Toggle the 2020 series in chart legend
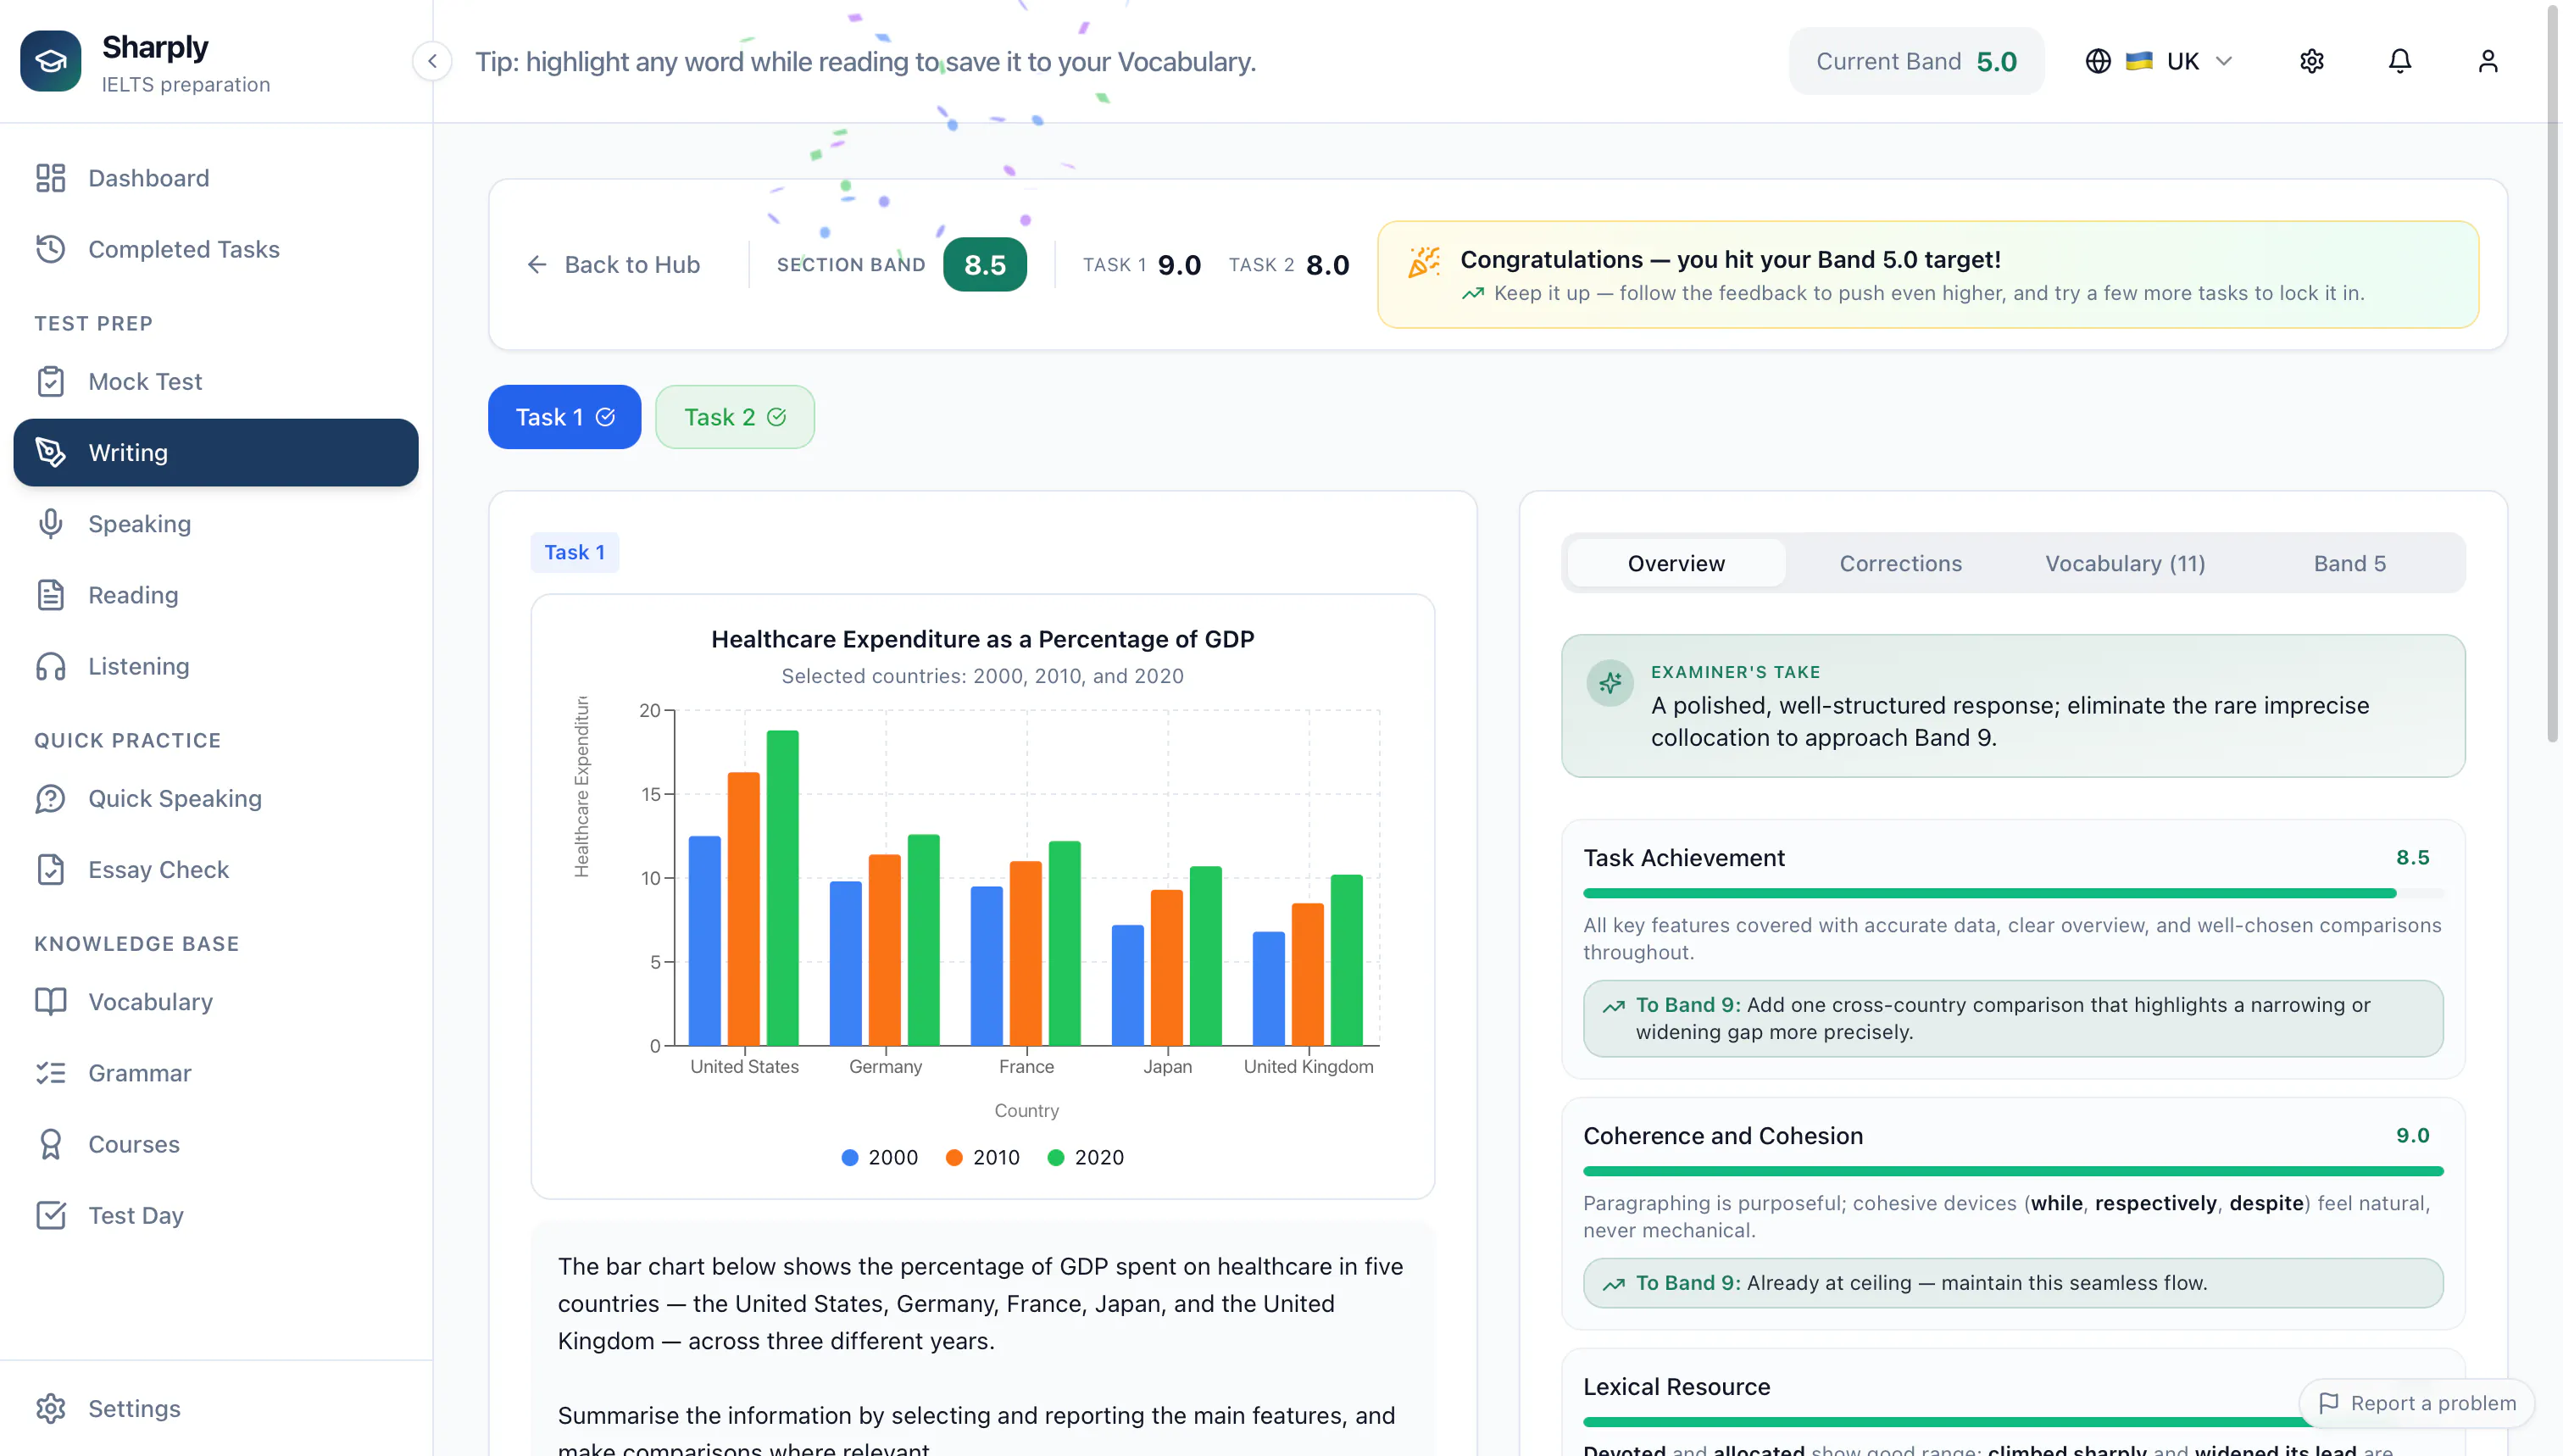2563x1456 pixels. tap(1086, 1157)
